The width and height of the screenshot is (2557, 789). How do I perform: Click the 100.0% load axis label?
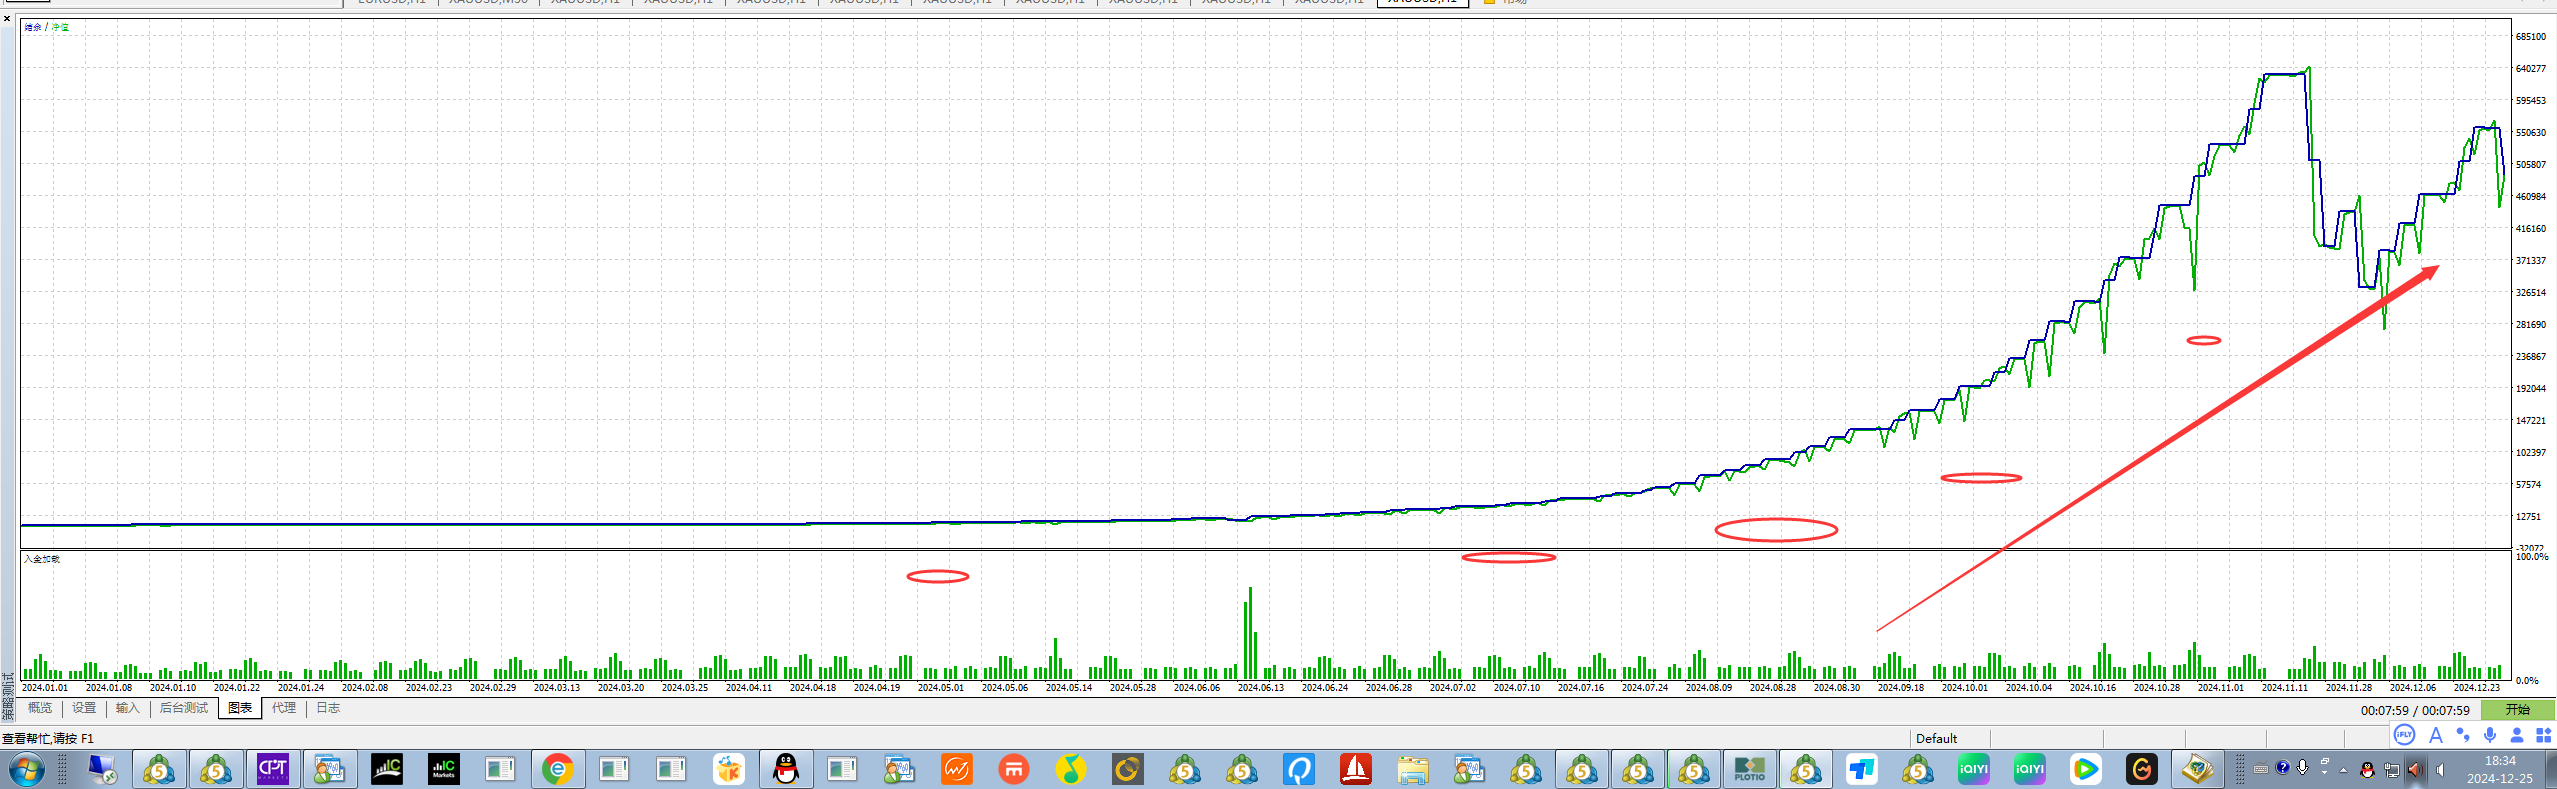2532,557
